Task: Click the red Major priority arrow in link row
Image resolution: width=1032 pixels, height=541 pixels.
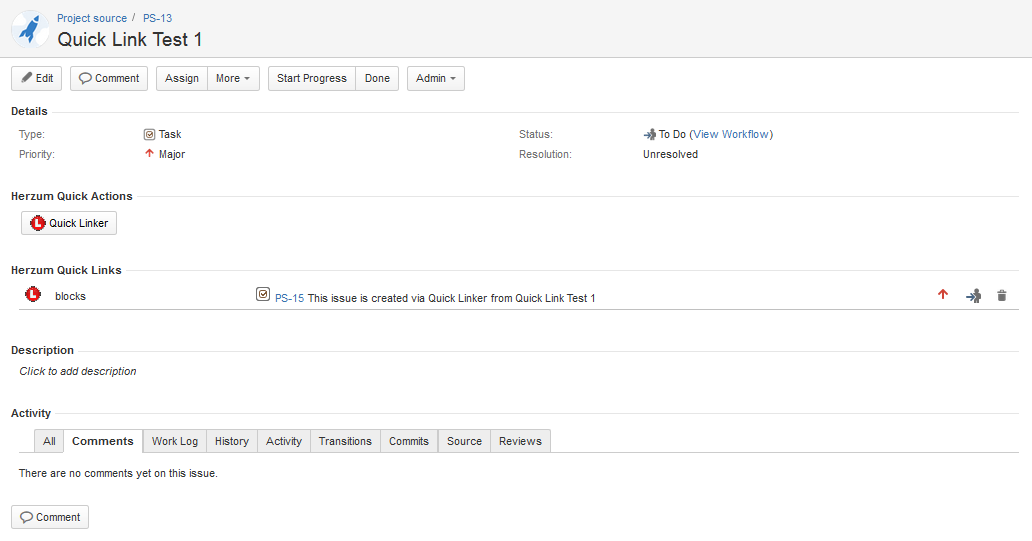Action: pos(942,295)
